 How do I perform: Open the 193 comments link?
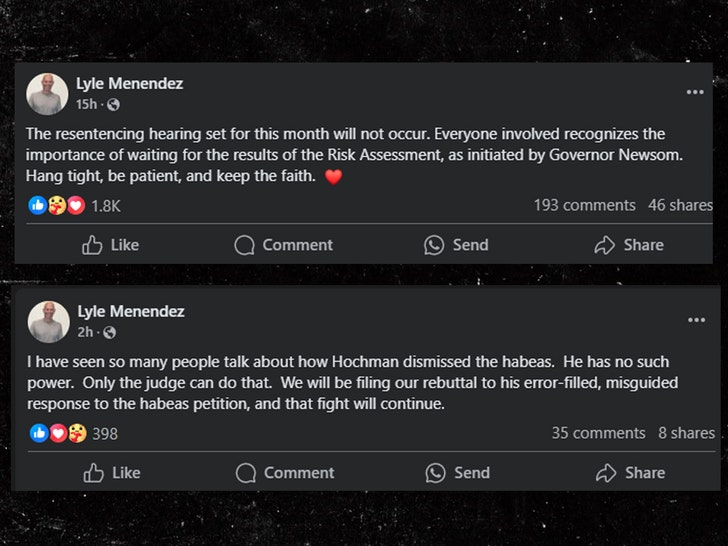pyautogui.click(x=584, y=205)
